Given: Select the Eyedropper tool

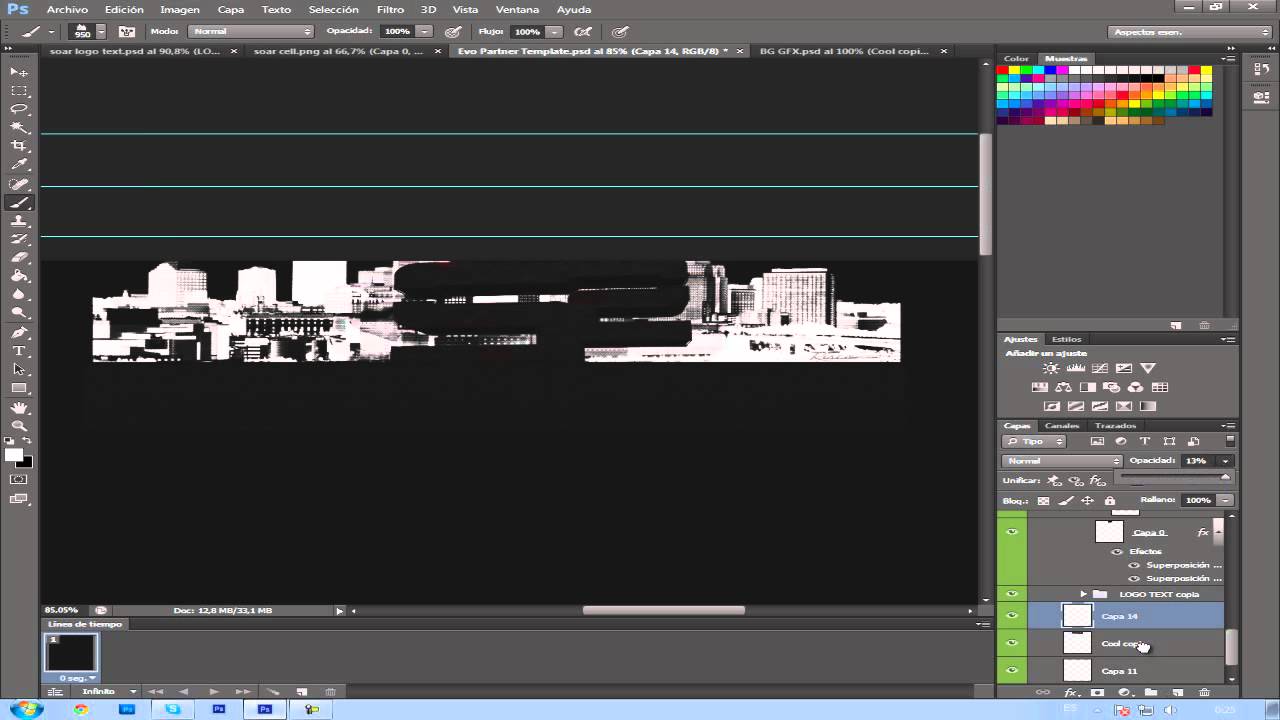Looking at the screenshot, I should (19, 165).
